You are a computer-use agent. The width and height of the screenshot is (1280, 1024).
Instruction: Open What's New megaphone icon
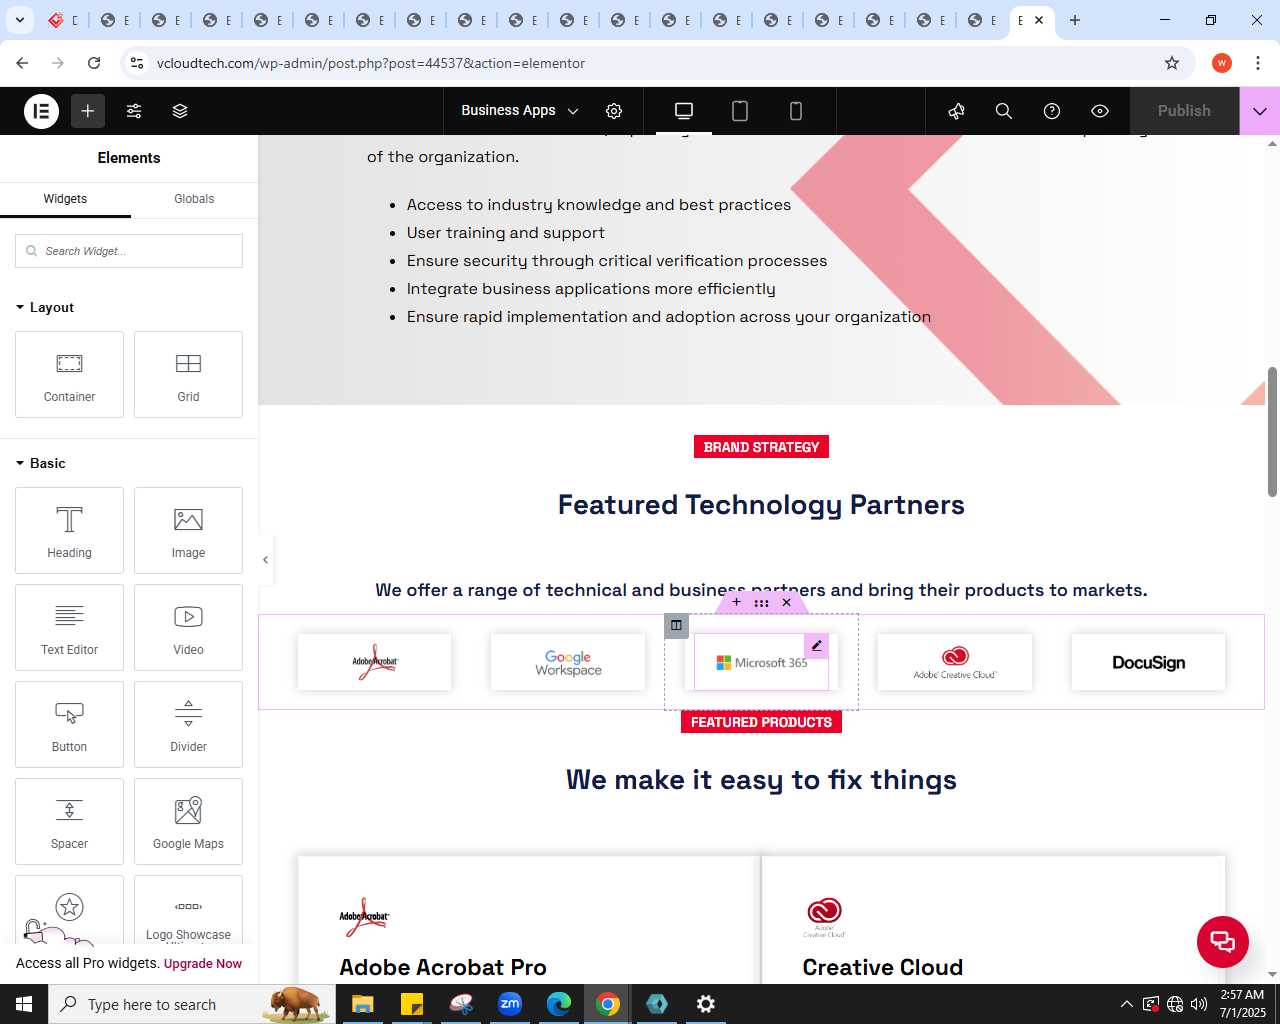[956, 111]
